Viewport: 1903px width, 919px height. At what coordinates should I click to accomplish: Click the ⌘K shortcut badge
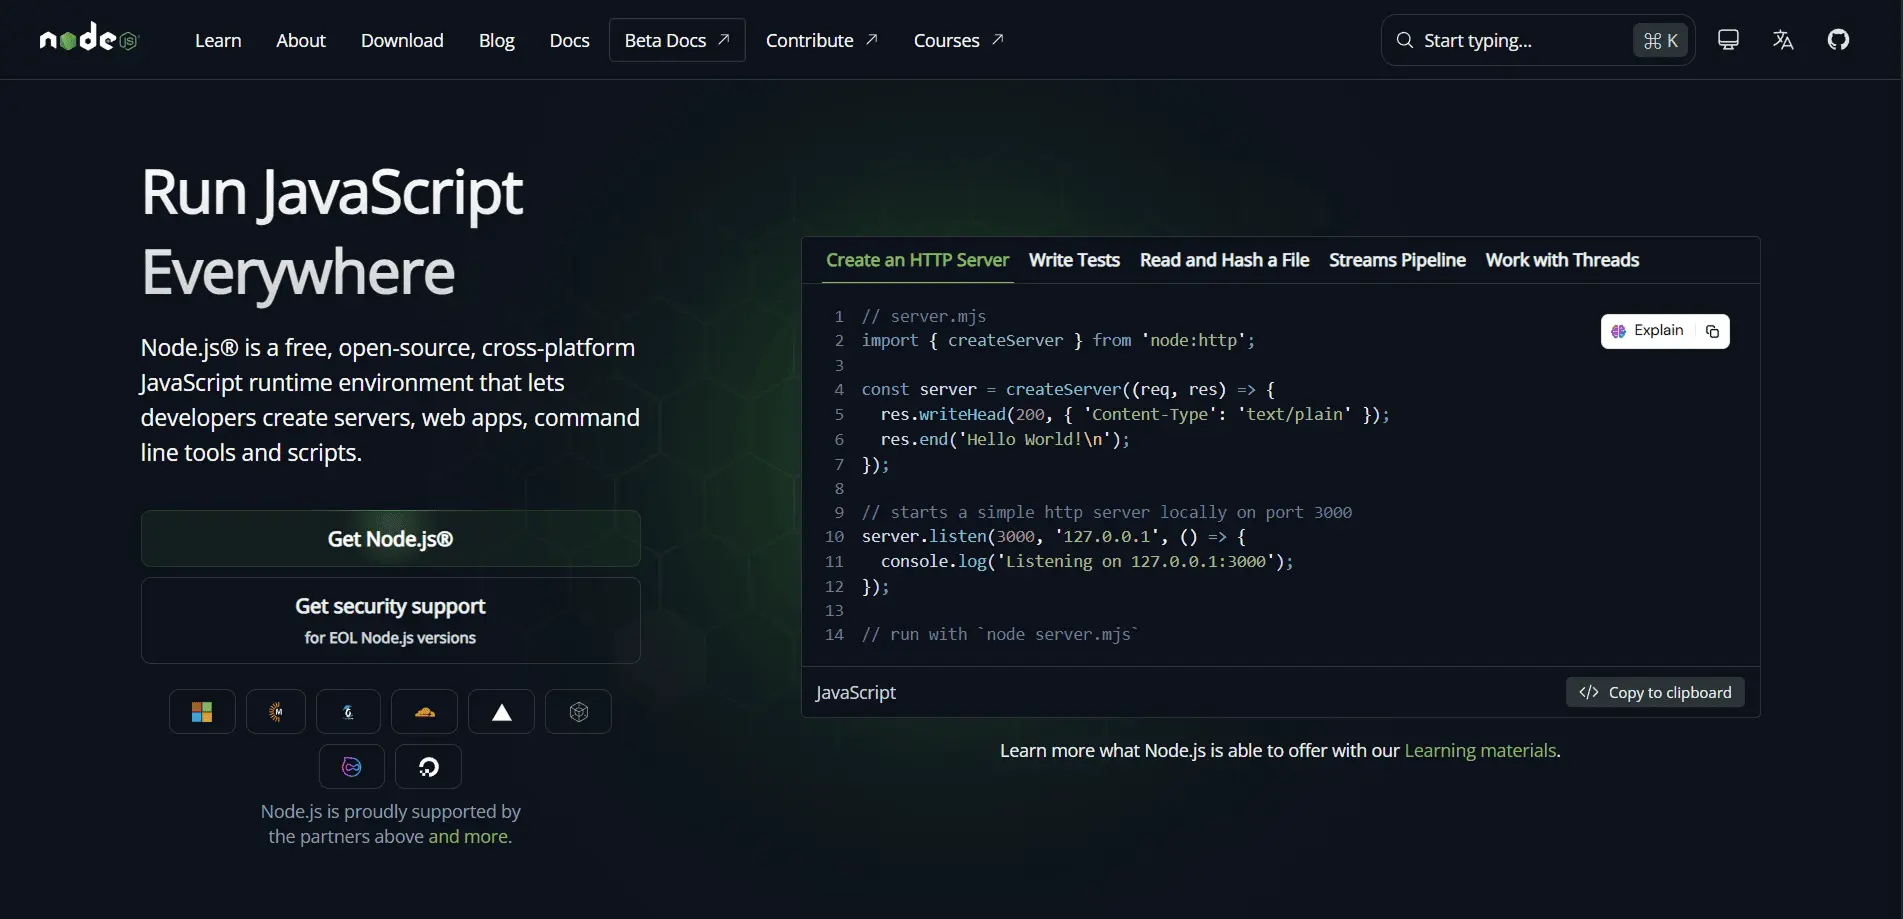click(x=1660, y=40)
